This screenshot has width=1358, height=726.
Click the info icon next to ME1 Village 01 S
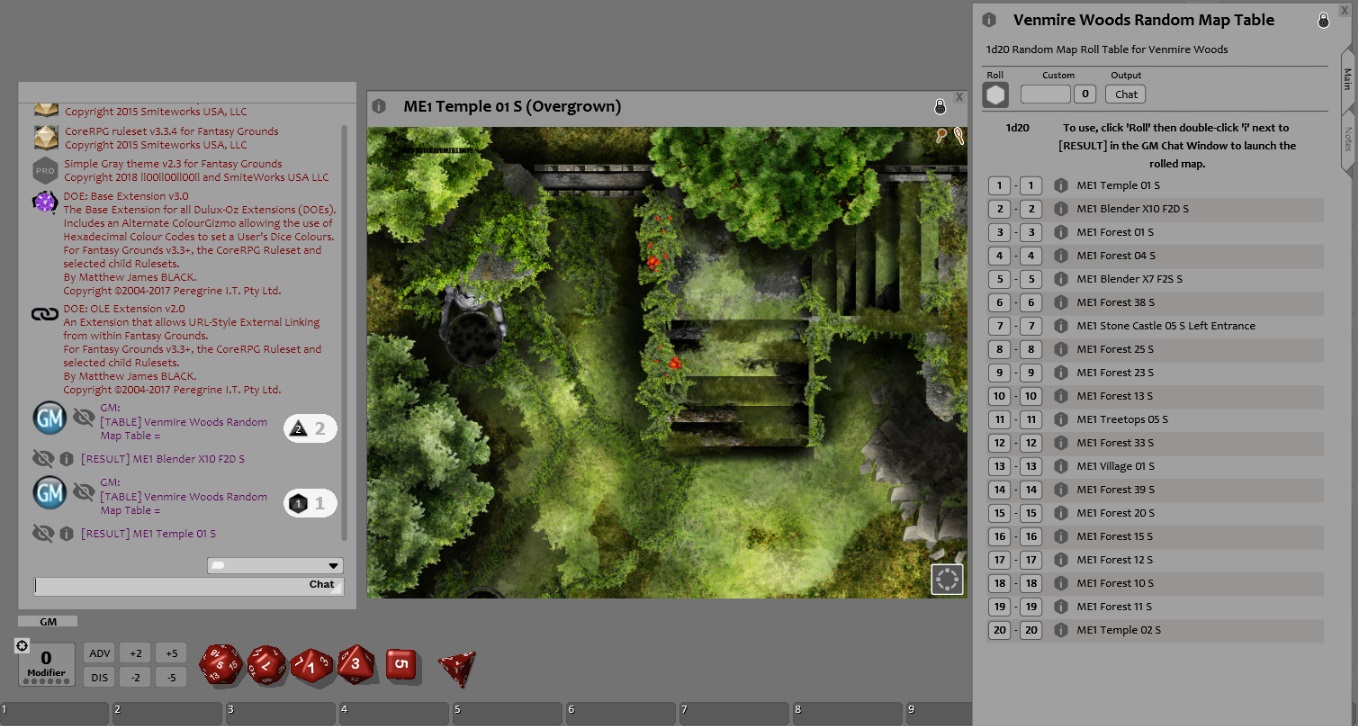[x=1061, y=465]
